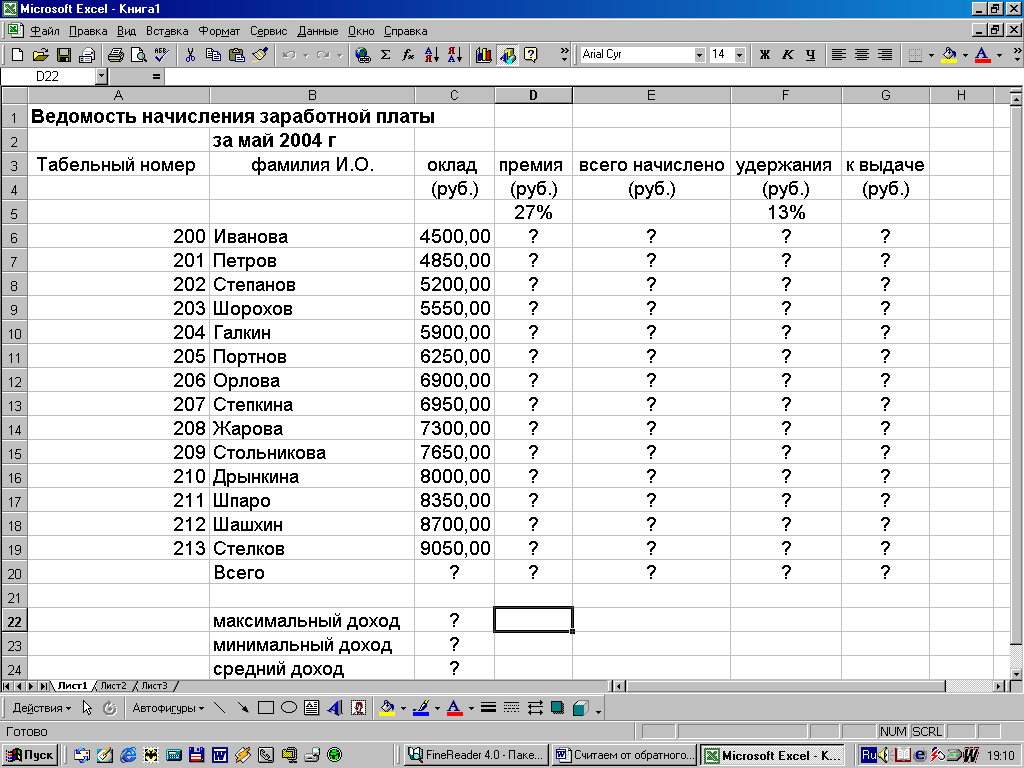Viewport: 1024px width, 768px height.
Task: Open the Формат menu
Action: click(219, 31)
